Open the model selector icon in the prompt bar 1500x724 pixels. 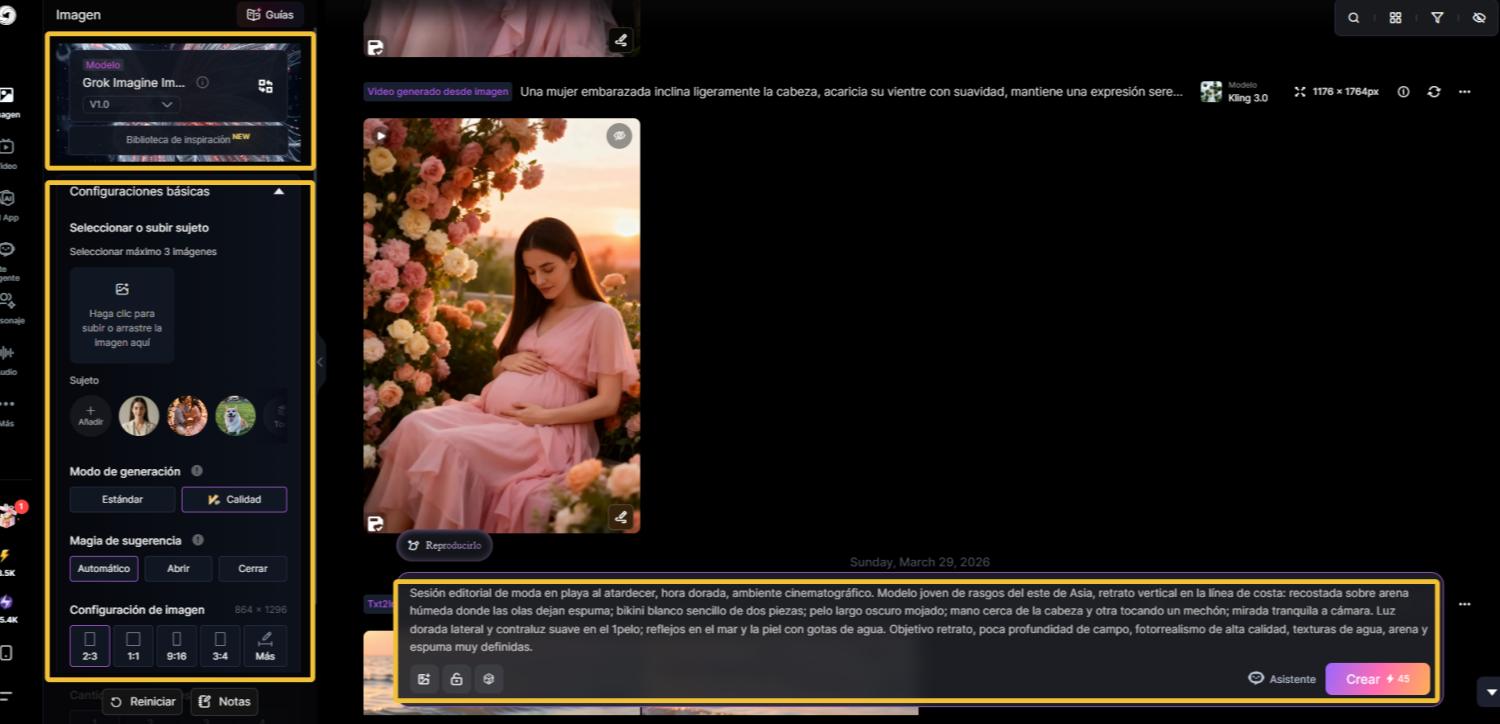click(489, 679)
